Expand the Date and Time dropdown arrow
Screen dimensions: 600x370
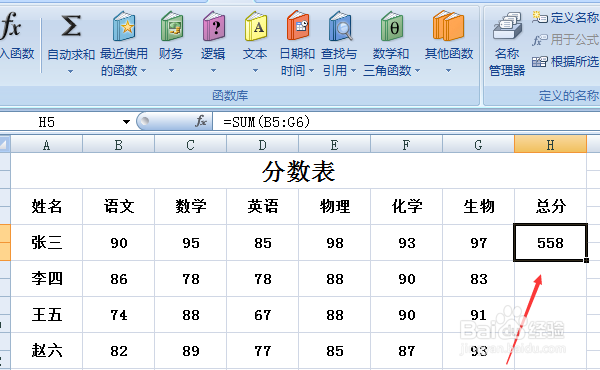(311, 70)
